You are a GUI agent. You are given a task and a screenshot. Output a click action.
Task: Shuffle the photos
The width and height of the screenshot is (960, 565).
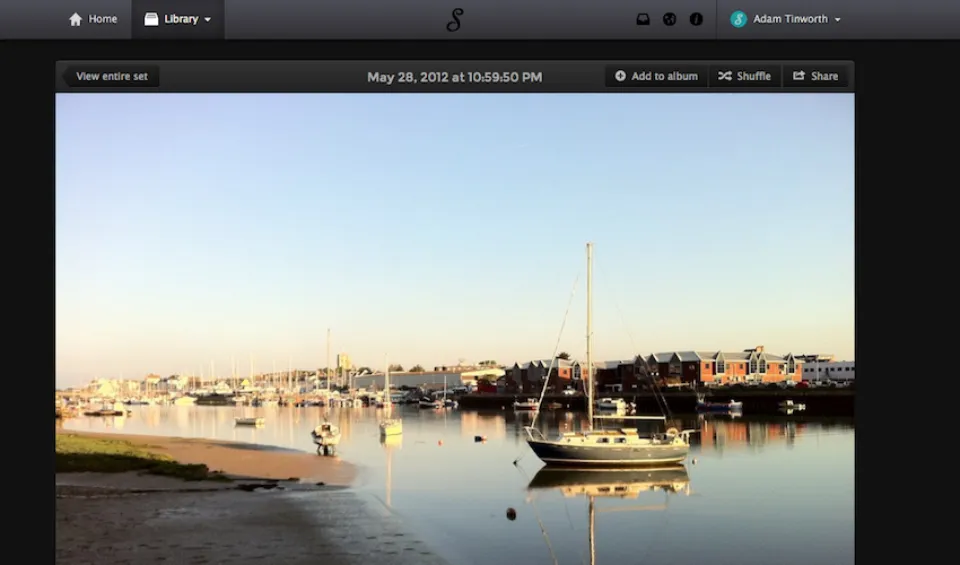[744, 77]
